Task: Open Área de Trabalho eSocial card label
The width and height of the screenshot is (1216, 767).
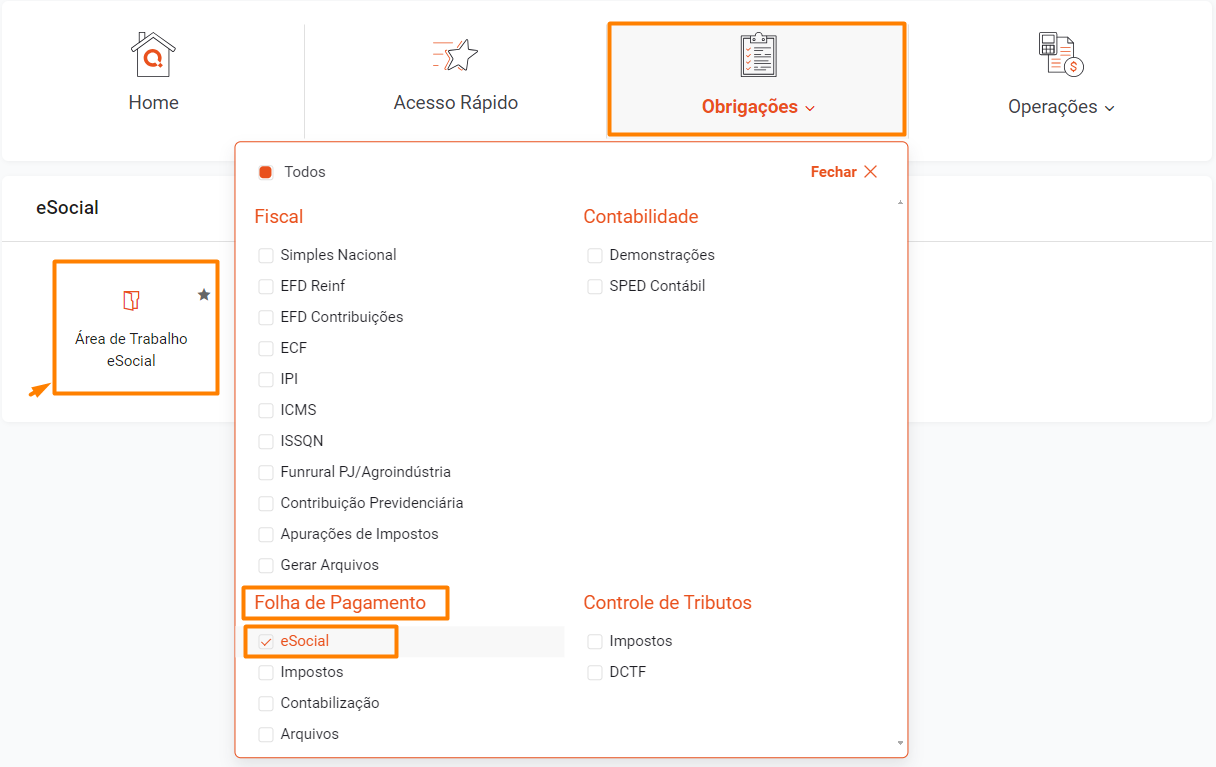Action: click(x=131, y=350)
